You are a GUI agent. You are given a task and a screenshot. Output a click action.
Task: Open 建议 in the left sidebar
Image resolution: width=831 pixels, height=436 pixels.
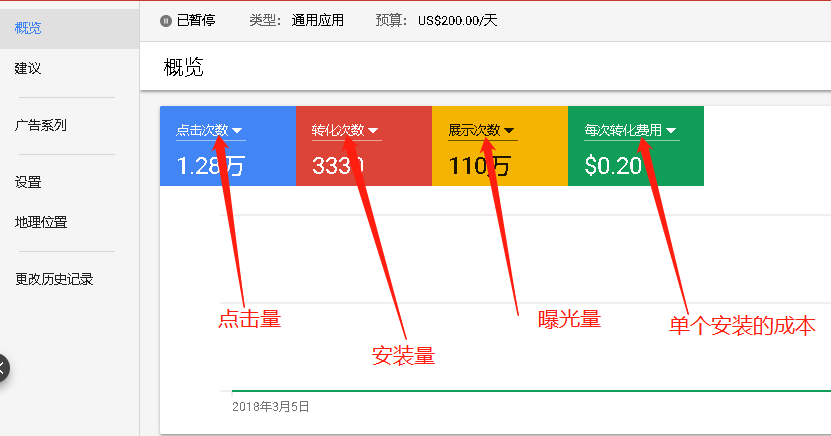(28, 69)
